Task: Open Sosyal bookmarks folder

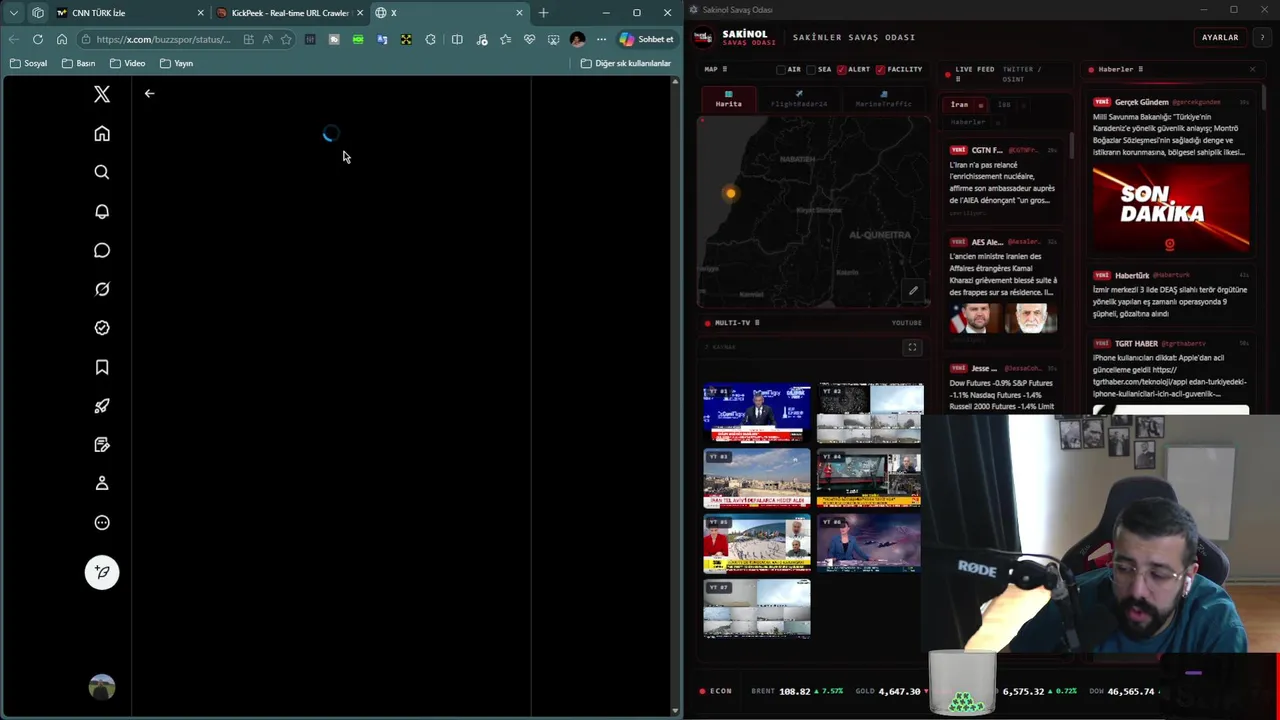Action: pyautogui.click(x=28, y=63)
